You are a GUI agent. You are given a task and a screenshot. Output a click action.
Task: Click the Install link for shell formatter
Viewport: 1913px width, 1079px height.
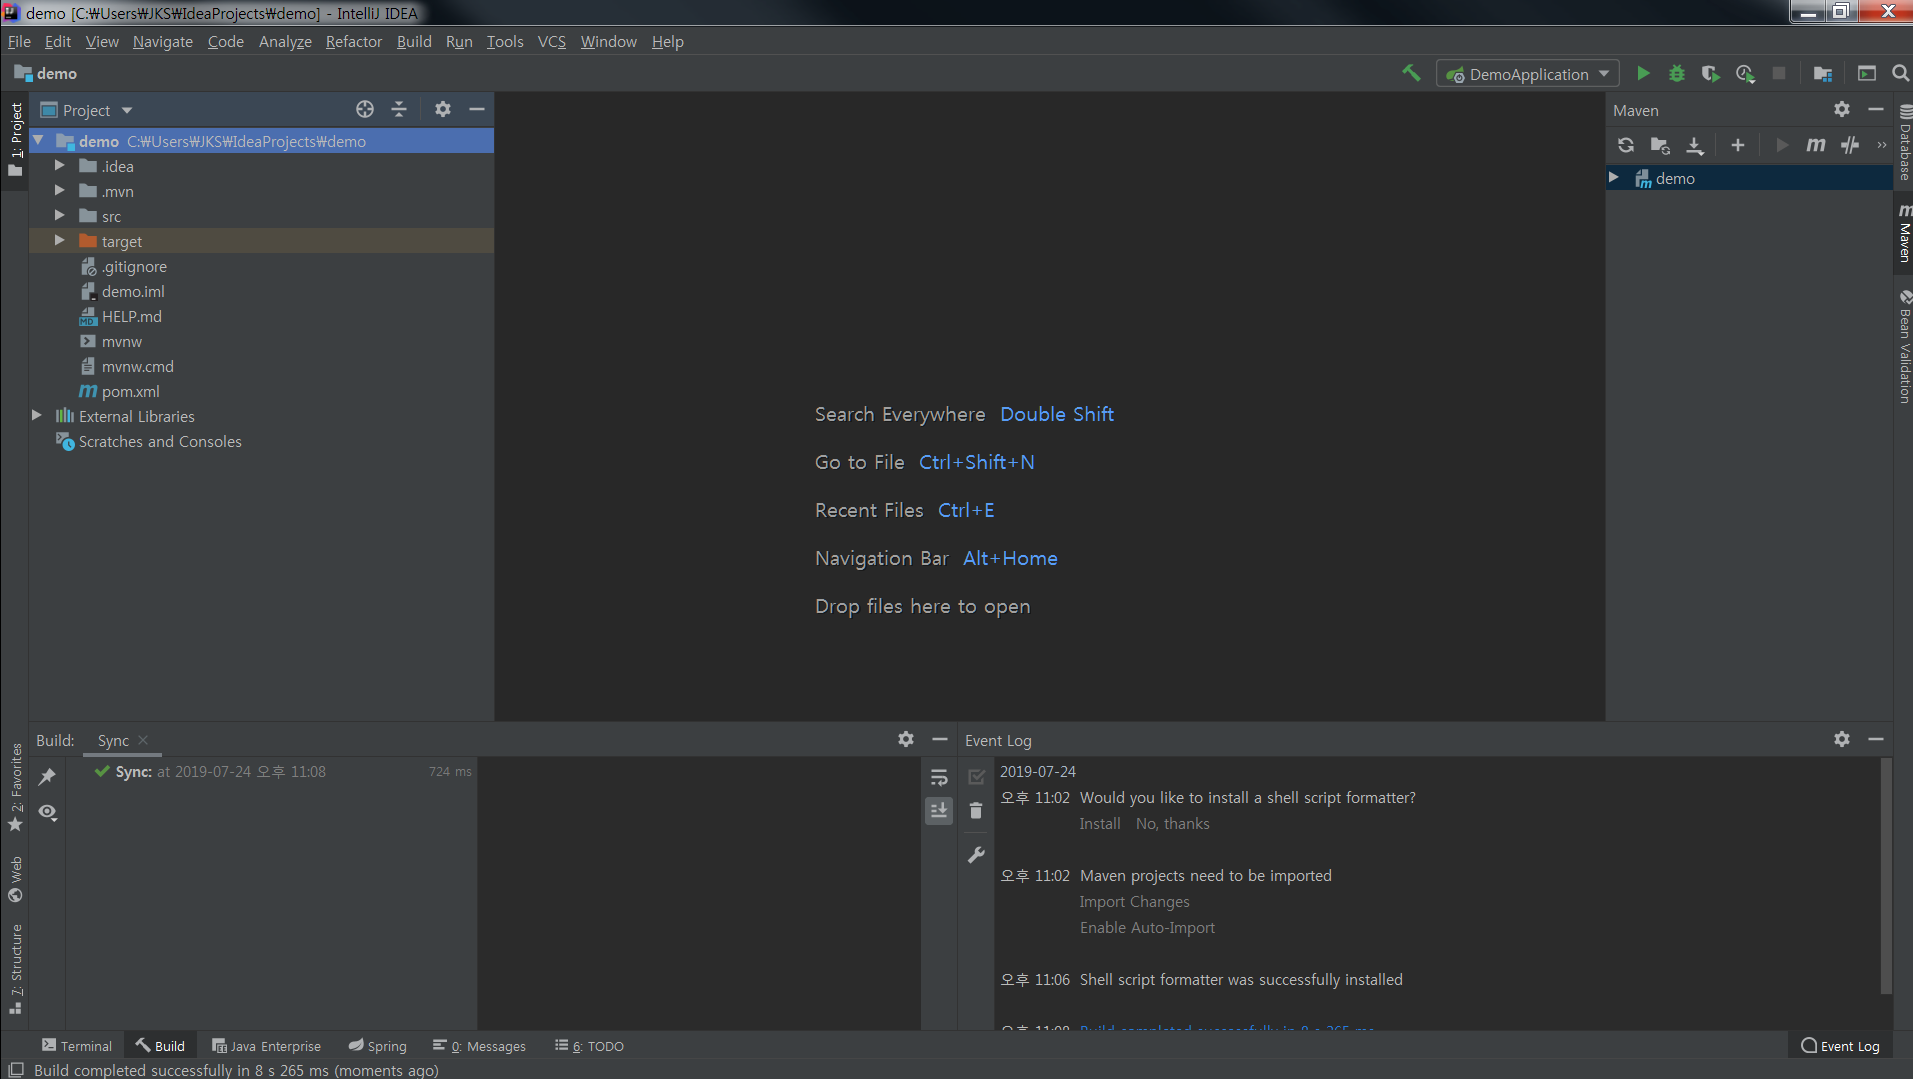pyautogui.click(x=1100, y=824)
